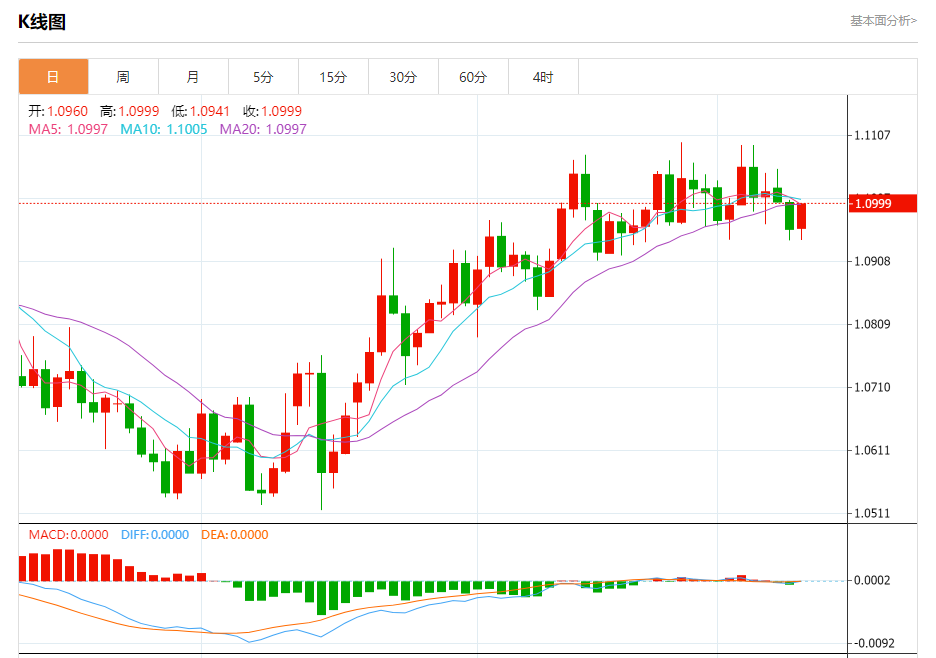Open the 15分 chart tab

coord(333,76)
